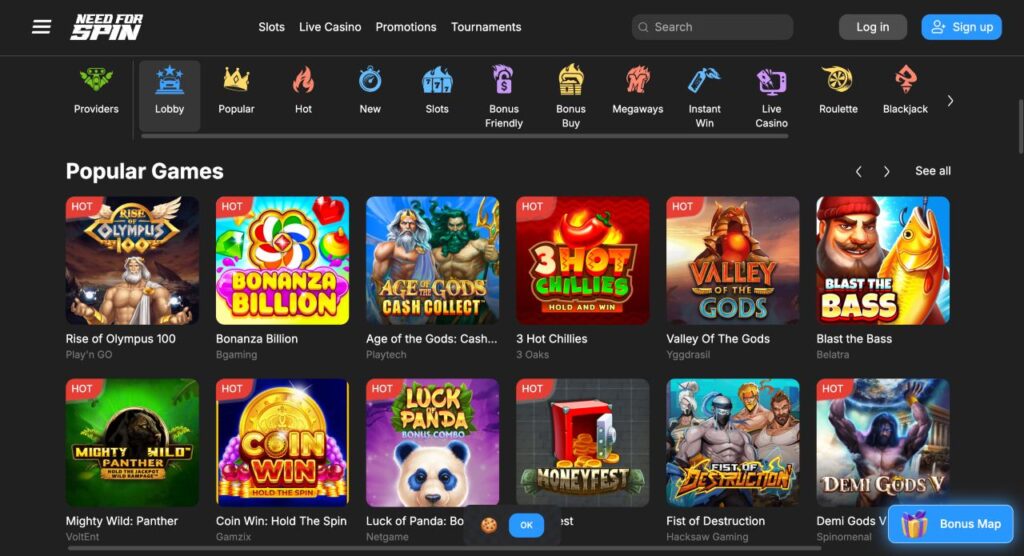The width and height of the screenshot is (1024, 556).
Task: Show next Popular Games with right chevron
Action: 886,171
